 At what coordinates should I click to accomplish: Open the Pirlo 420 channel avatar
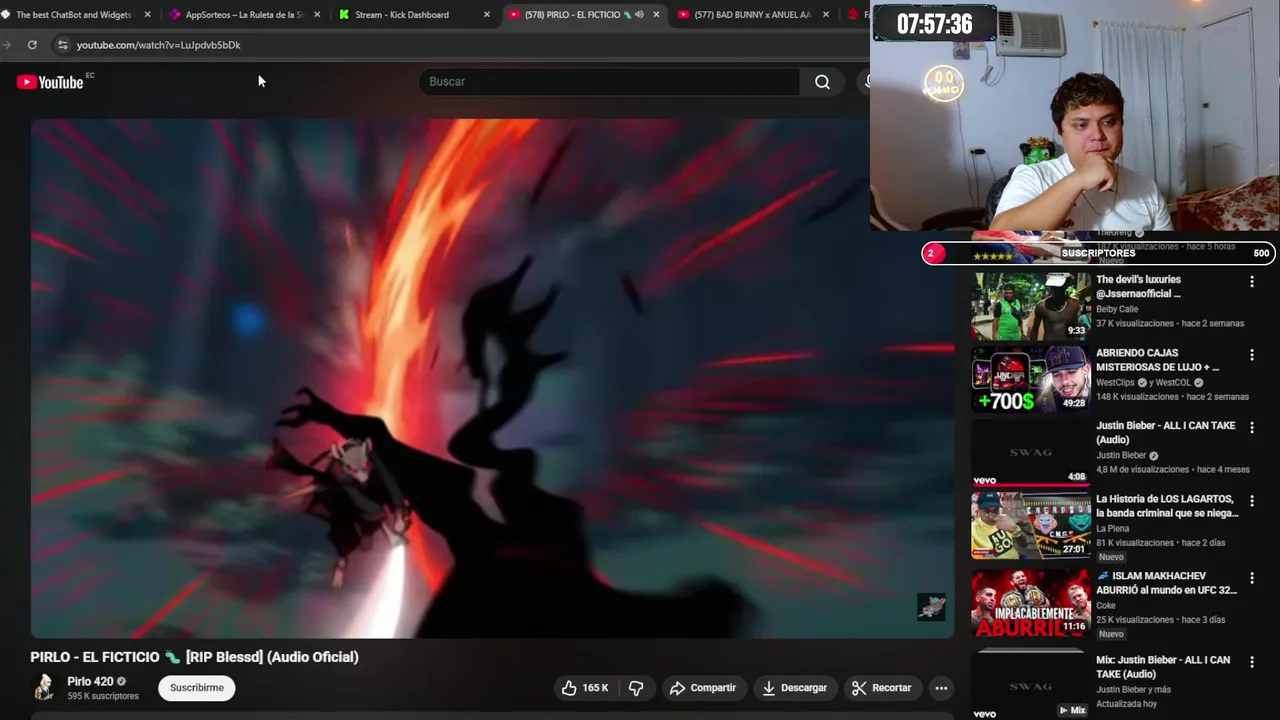(44, 687)
